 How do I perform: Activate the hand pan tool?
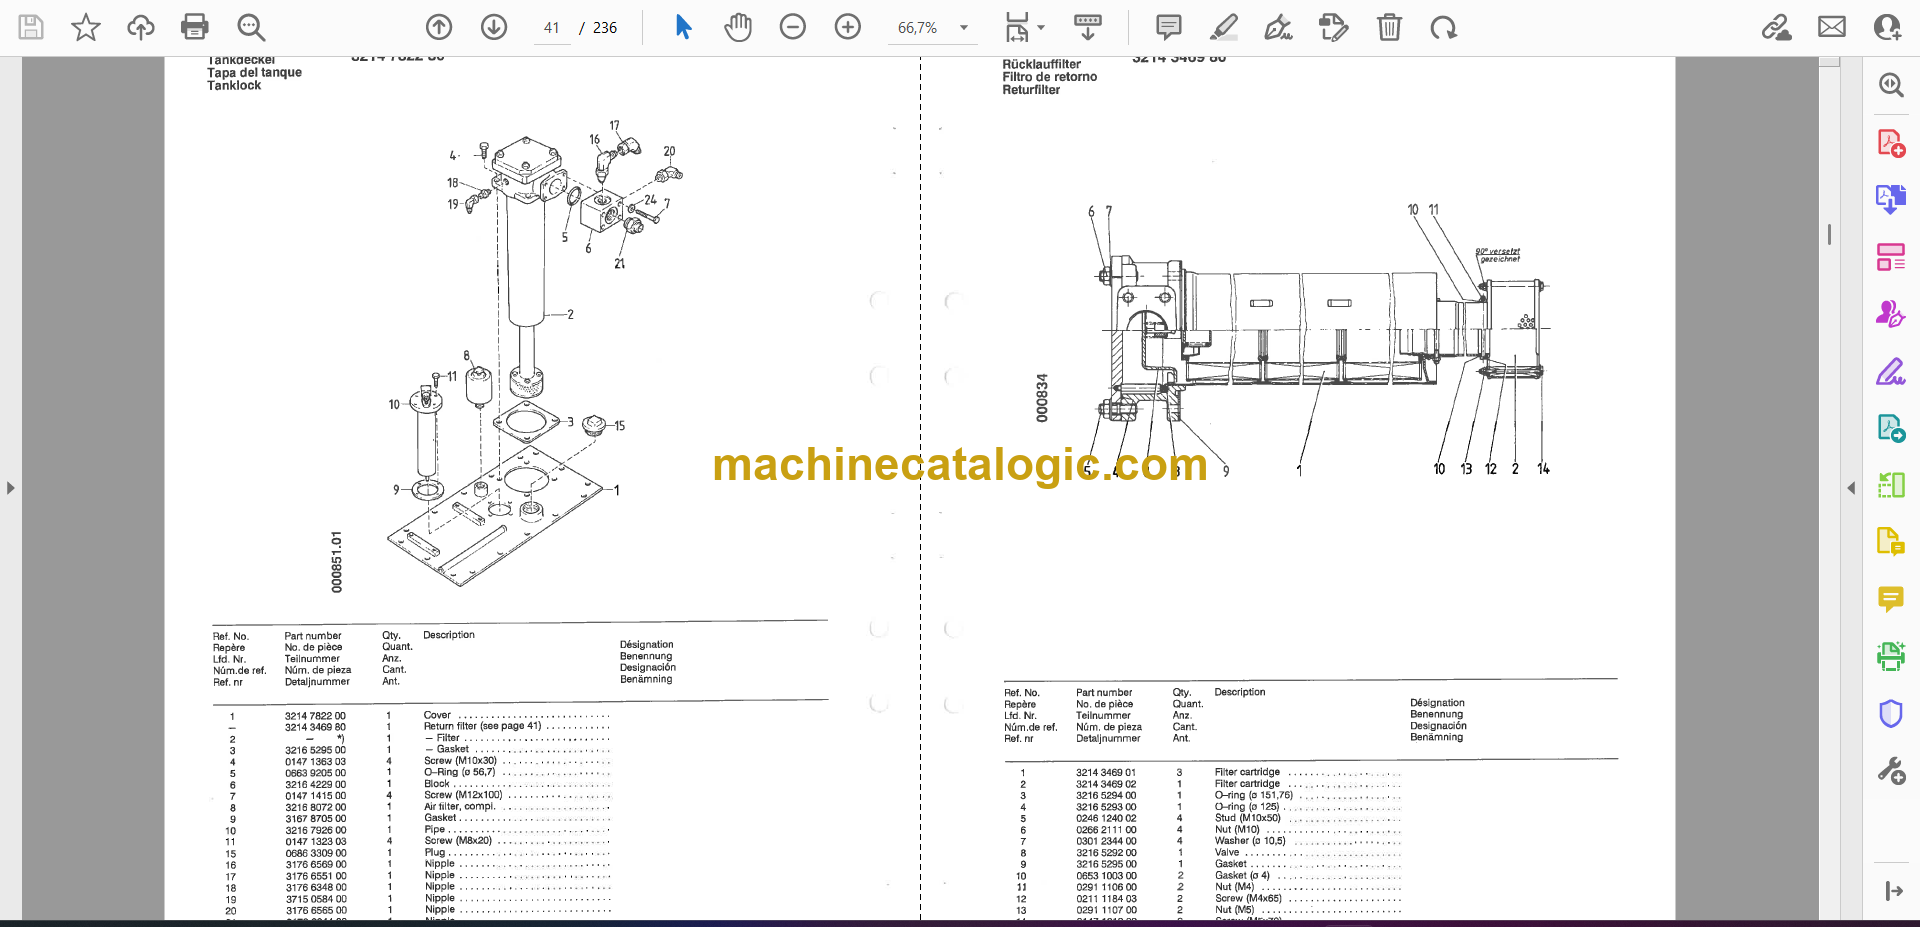pos(738,27)
